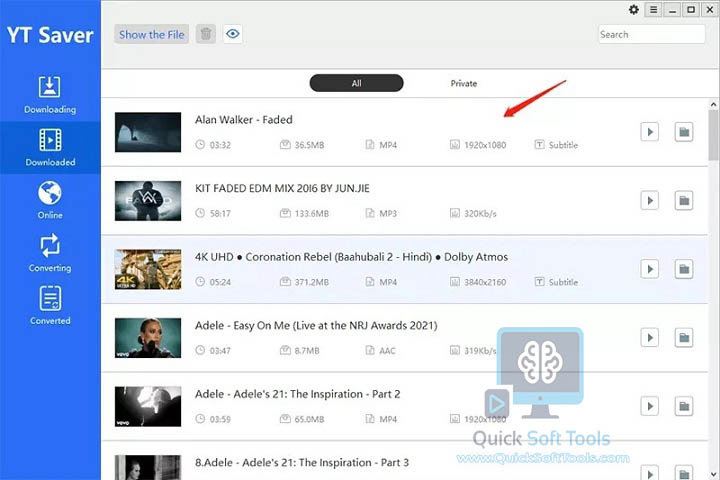Open folder for Alan Walker - Faded
Image resolution: width=720 pixels, height=480 pixels.
[x=684, y=132]
